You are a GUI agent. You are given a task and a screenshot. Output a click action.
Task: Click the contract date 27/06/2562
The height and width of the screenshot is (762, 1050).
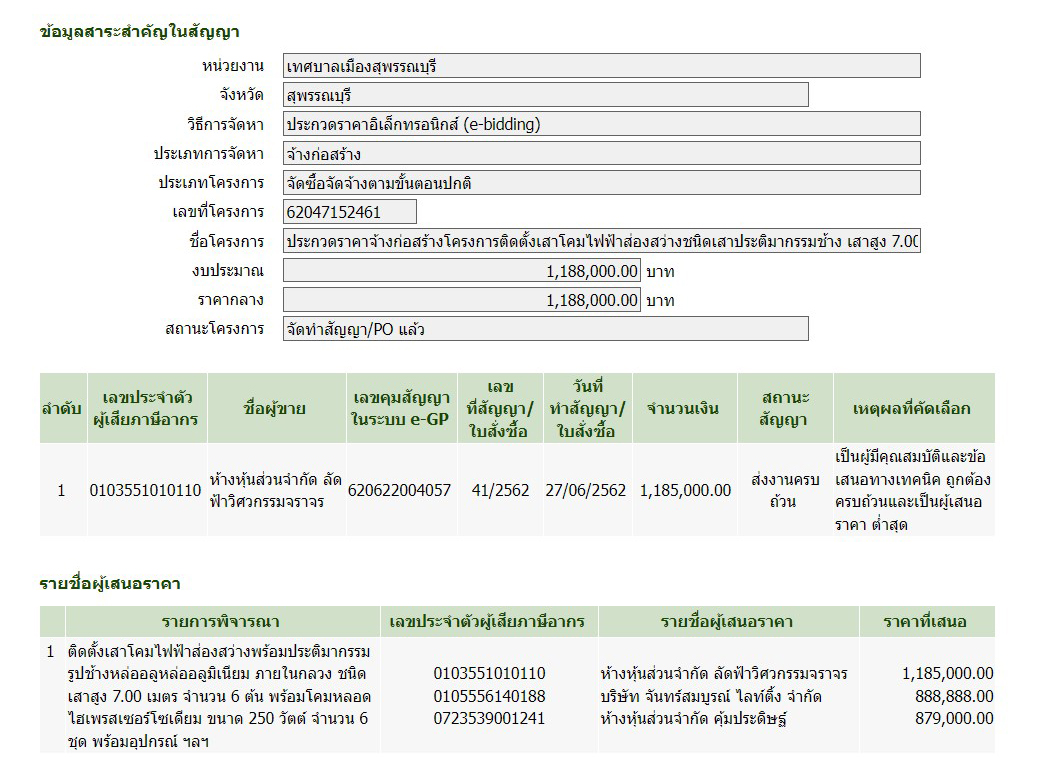585,490
